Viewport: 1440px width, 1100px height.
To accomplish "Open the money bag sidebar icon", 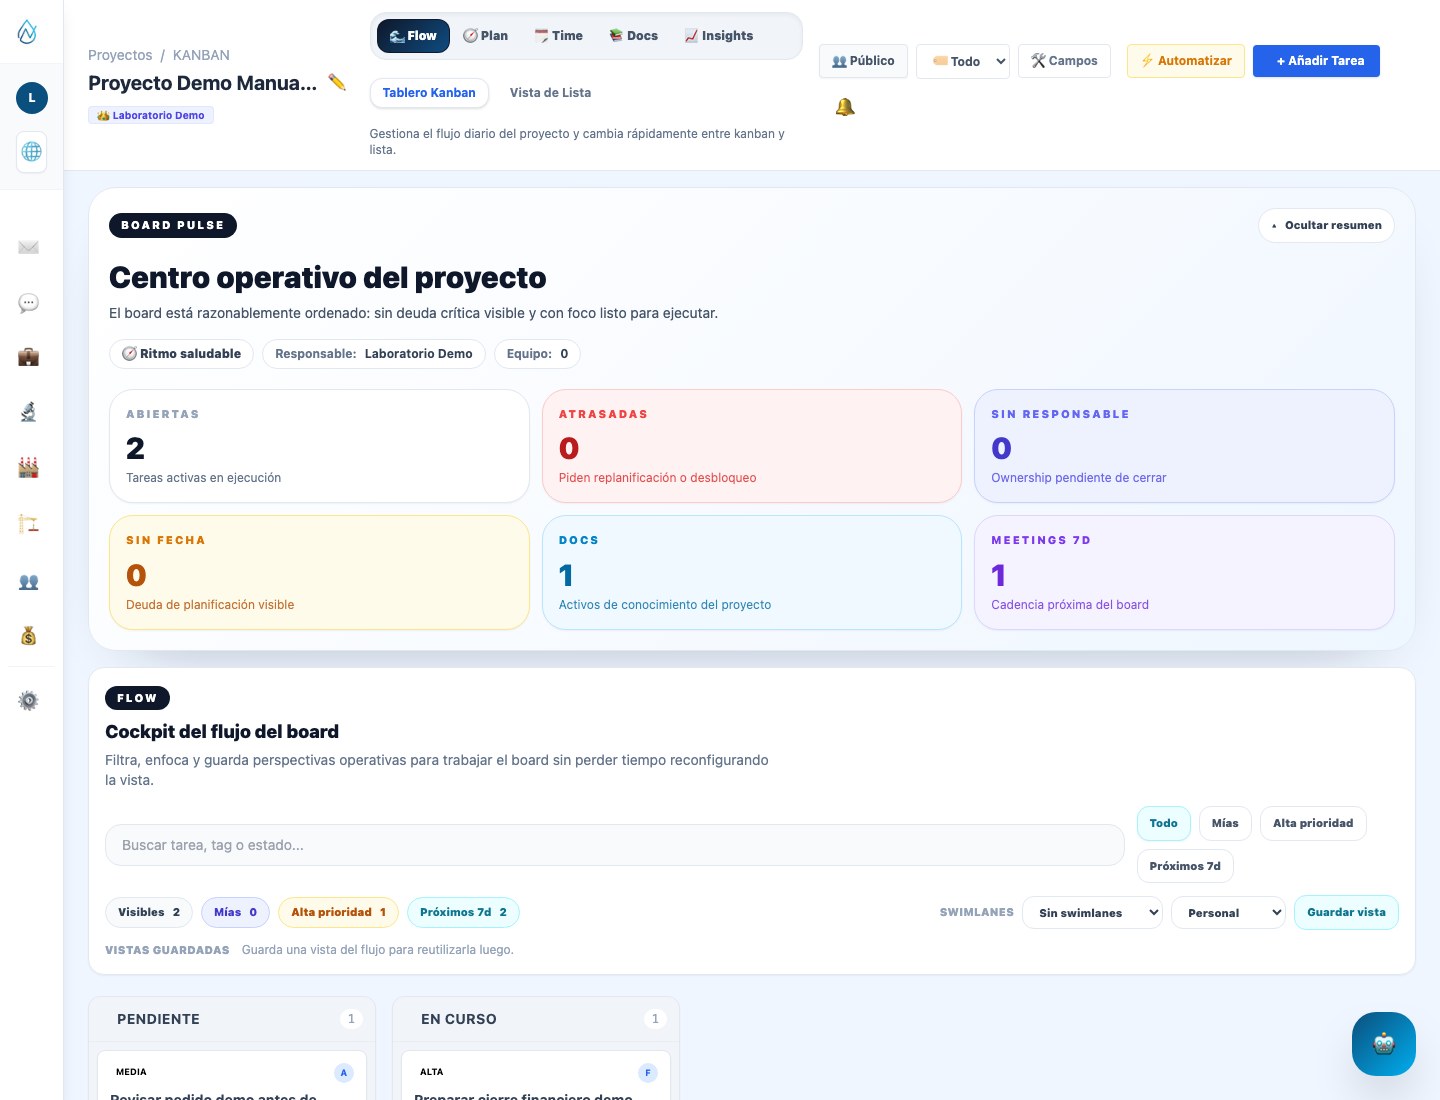I will click(x=29, y=636).
